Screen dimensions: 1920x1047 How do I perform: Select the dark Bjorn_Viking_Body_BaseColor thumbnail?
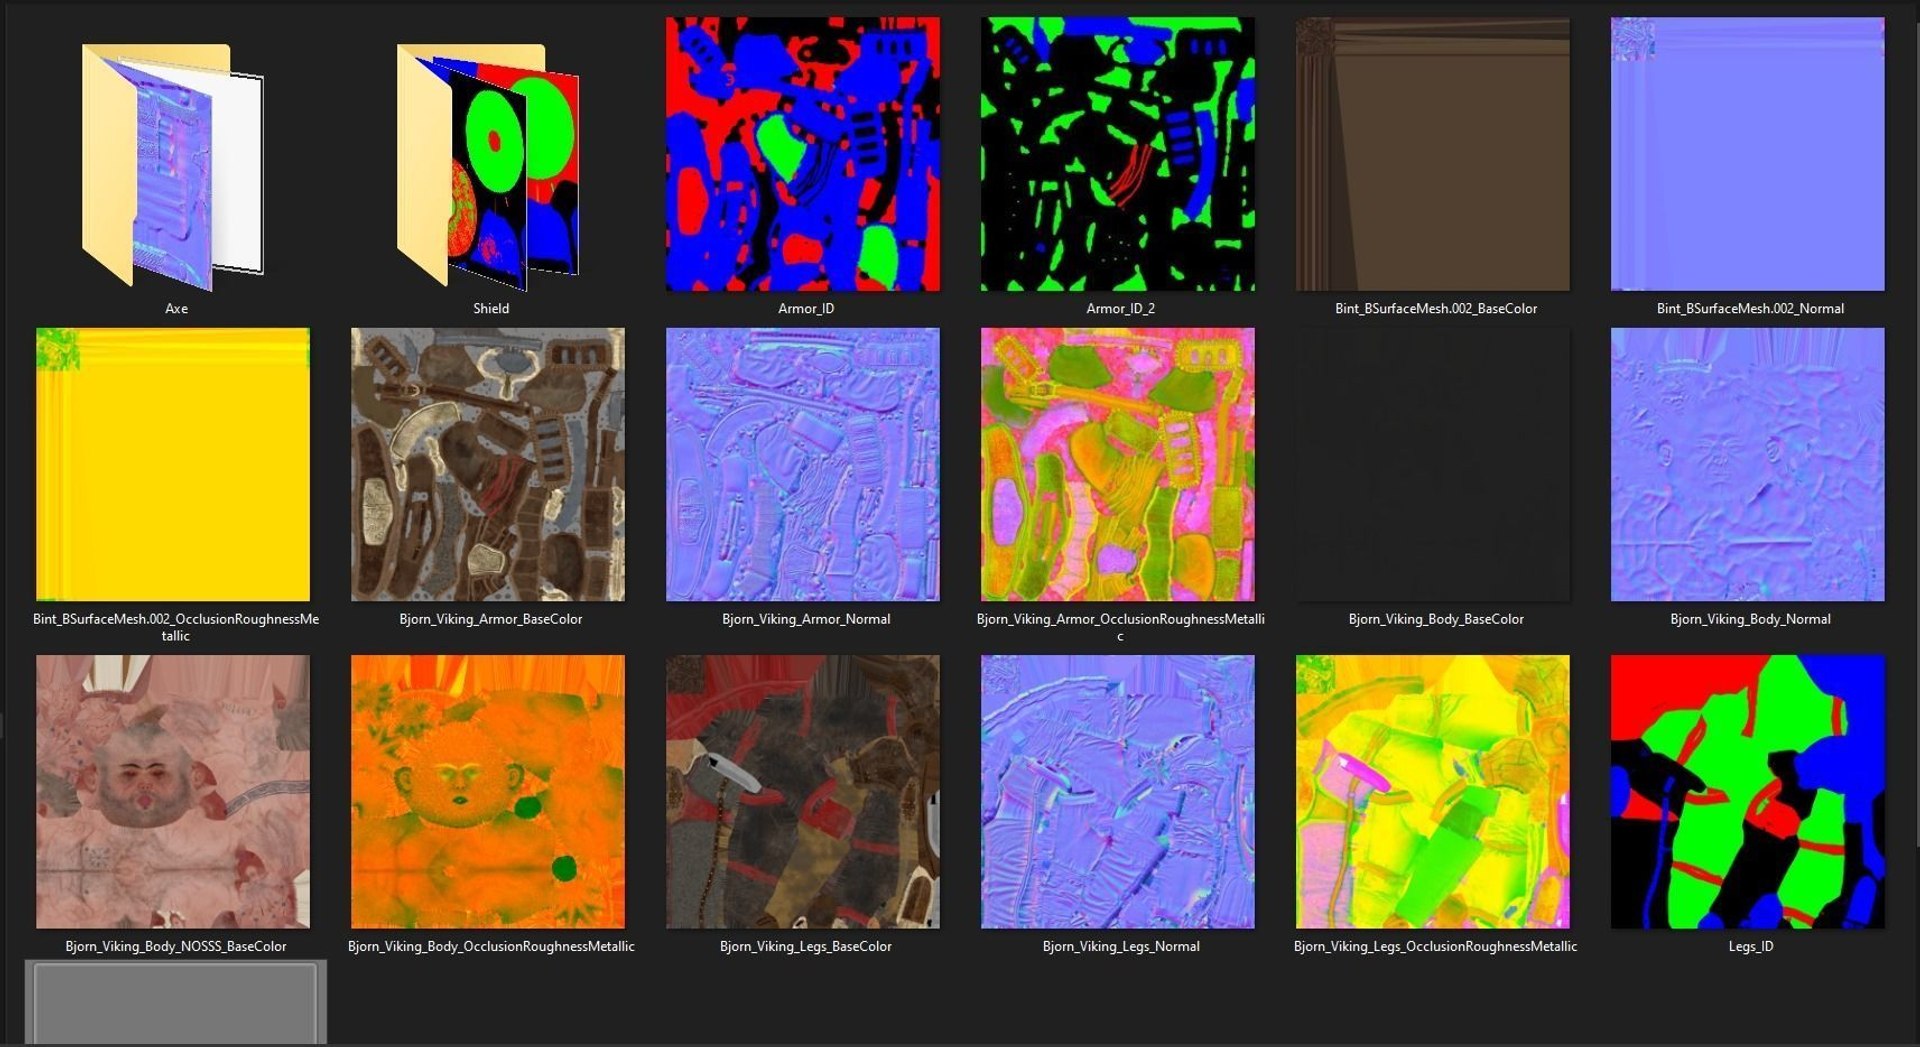[x=1433, y=464]
